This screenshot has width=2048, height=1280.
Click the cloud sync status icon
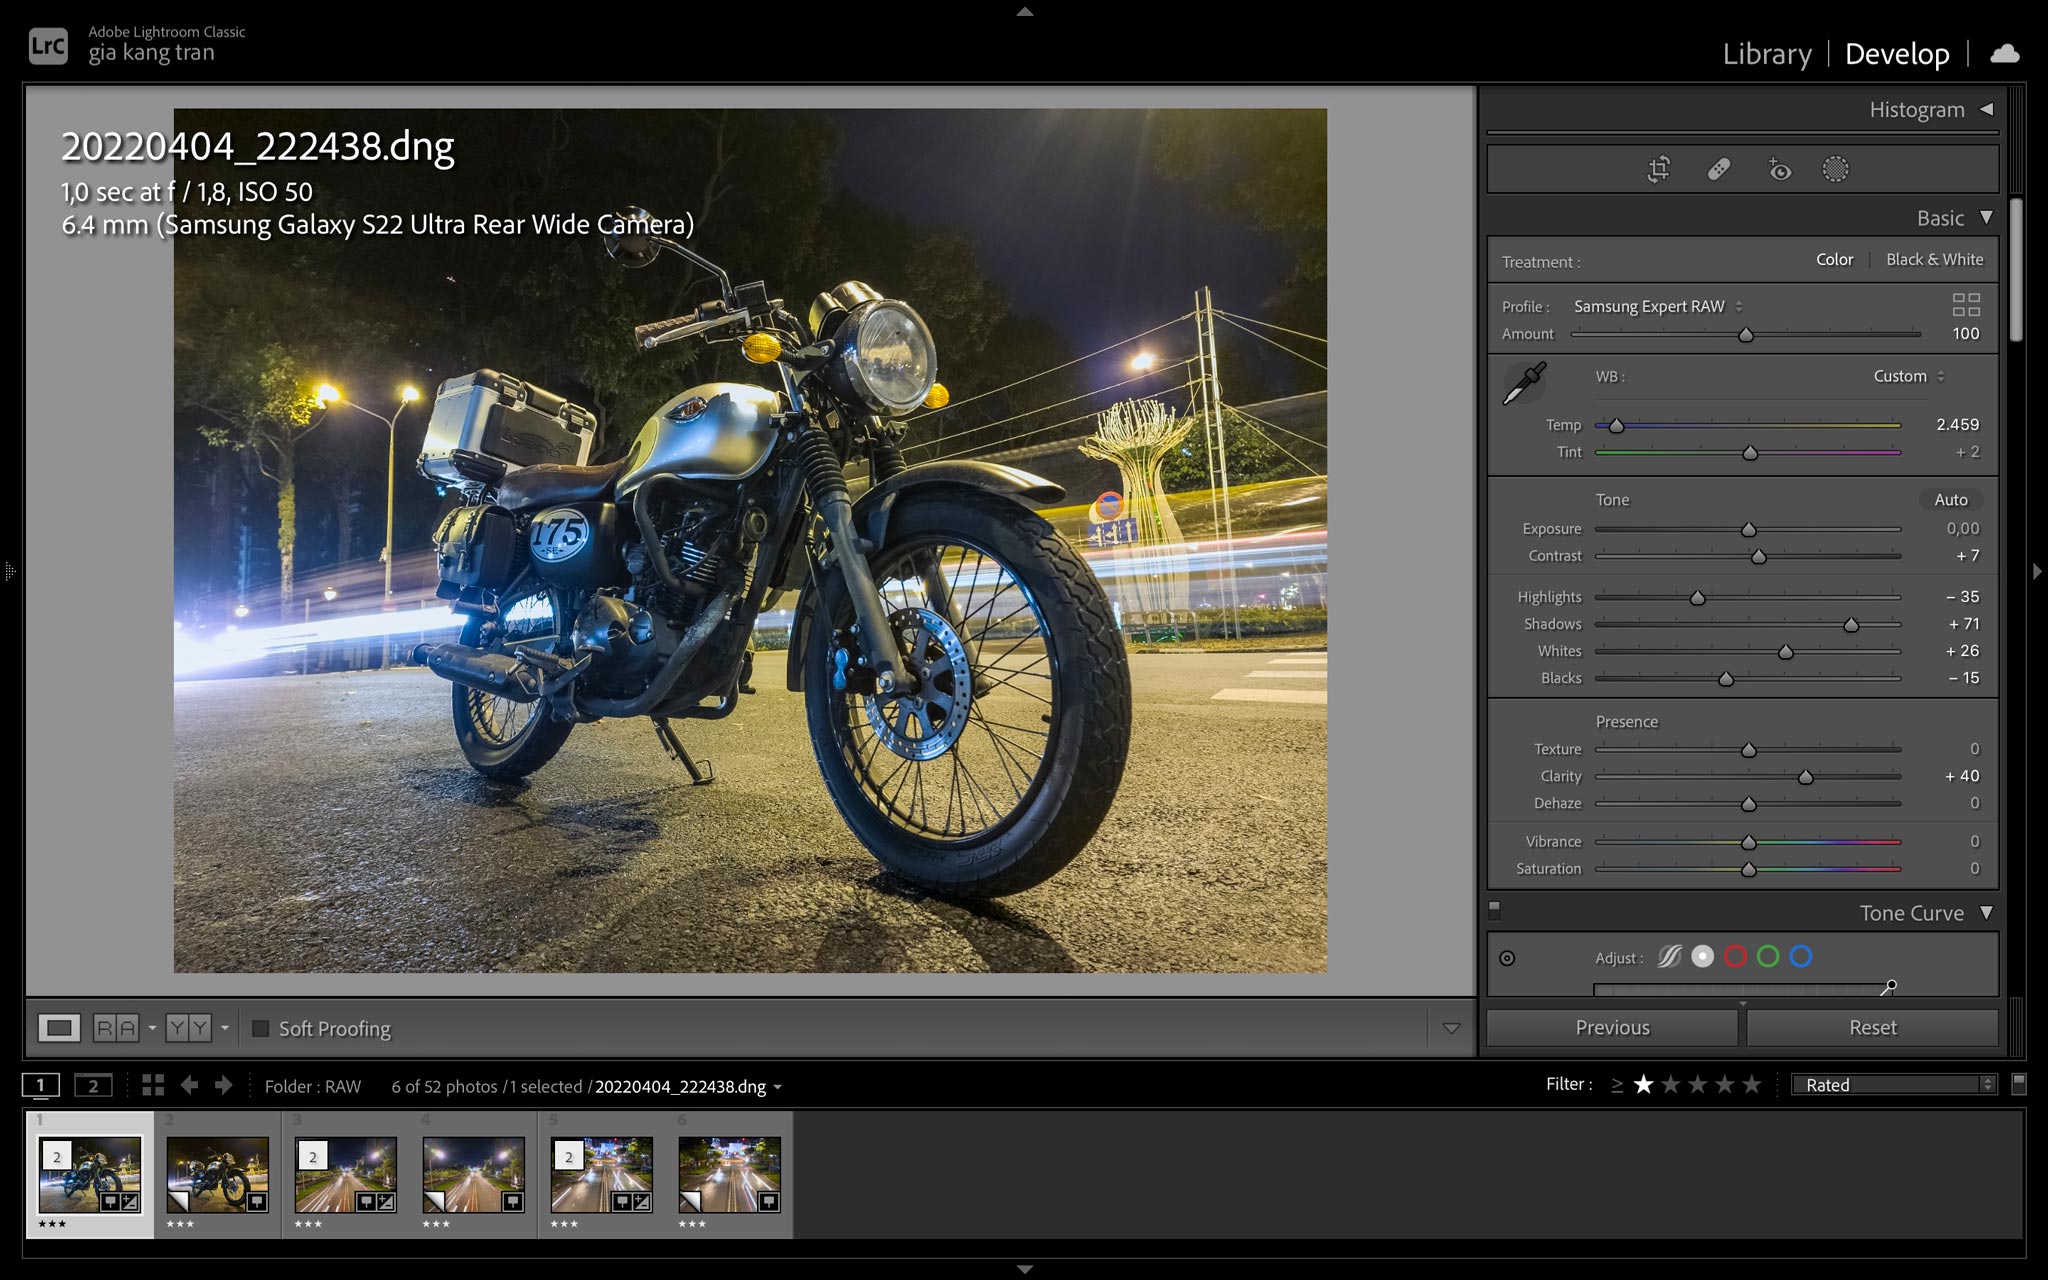[x=2004, y=54]
